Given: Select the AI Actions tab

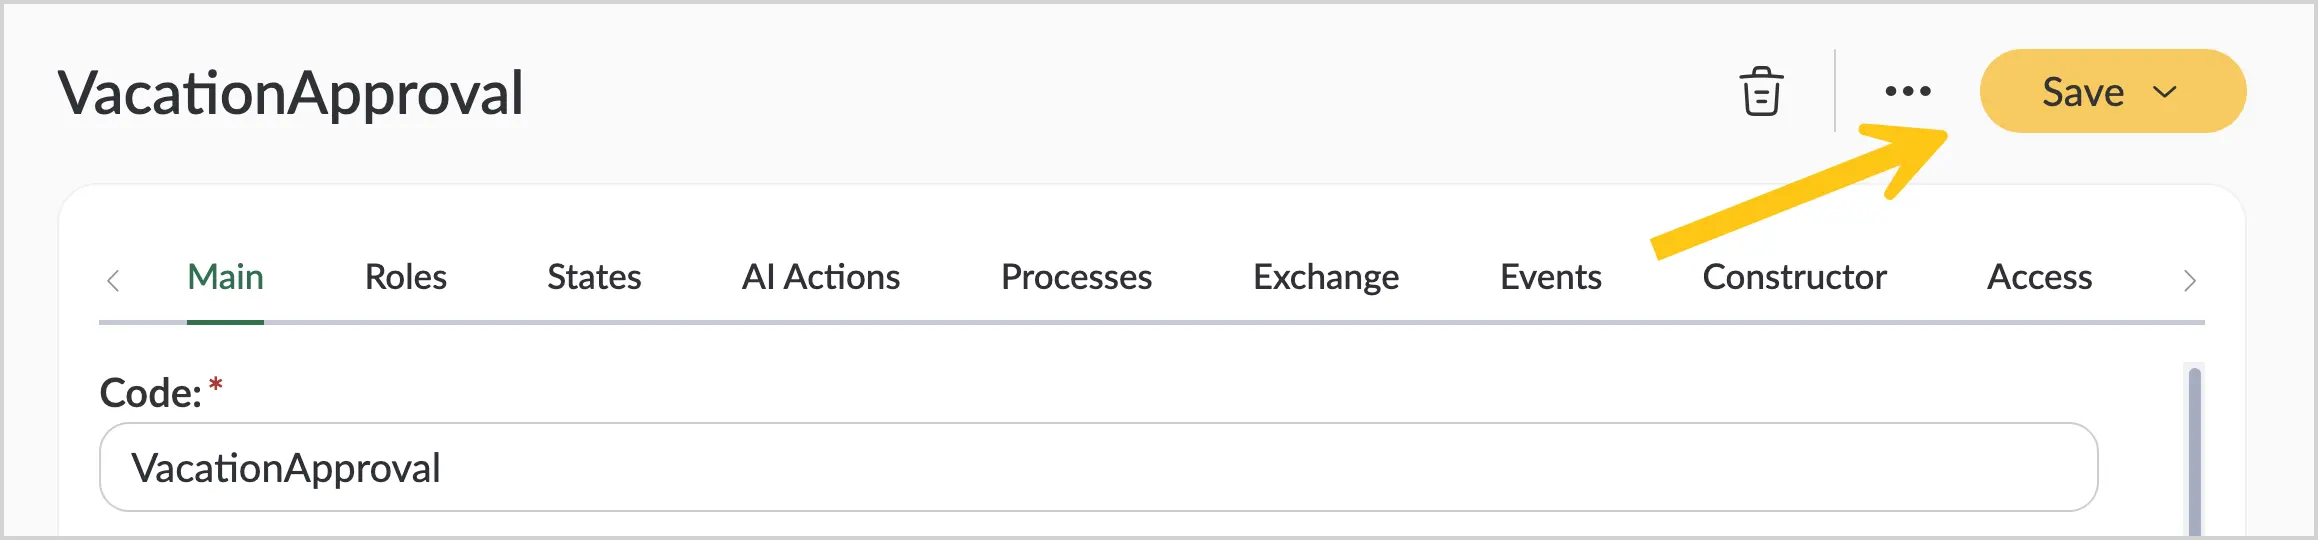Looking at the screenshot, I should coord(821,277).
